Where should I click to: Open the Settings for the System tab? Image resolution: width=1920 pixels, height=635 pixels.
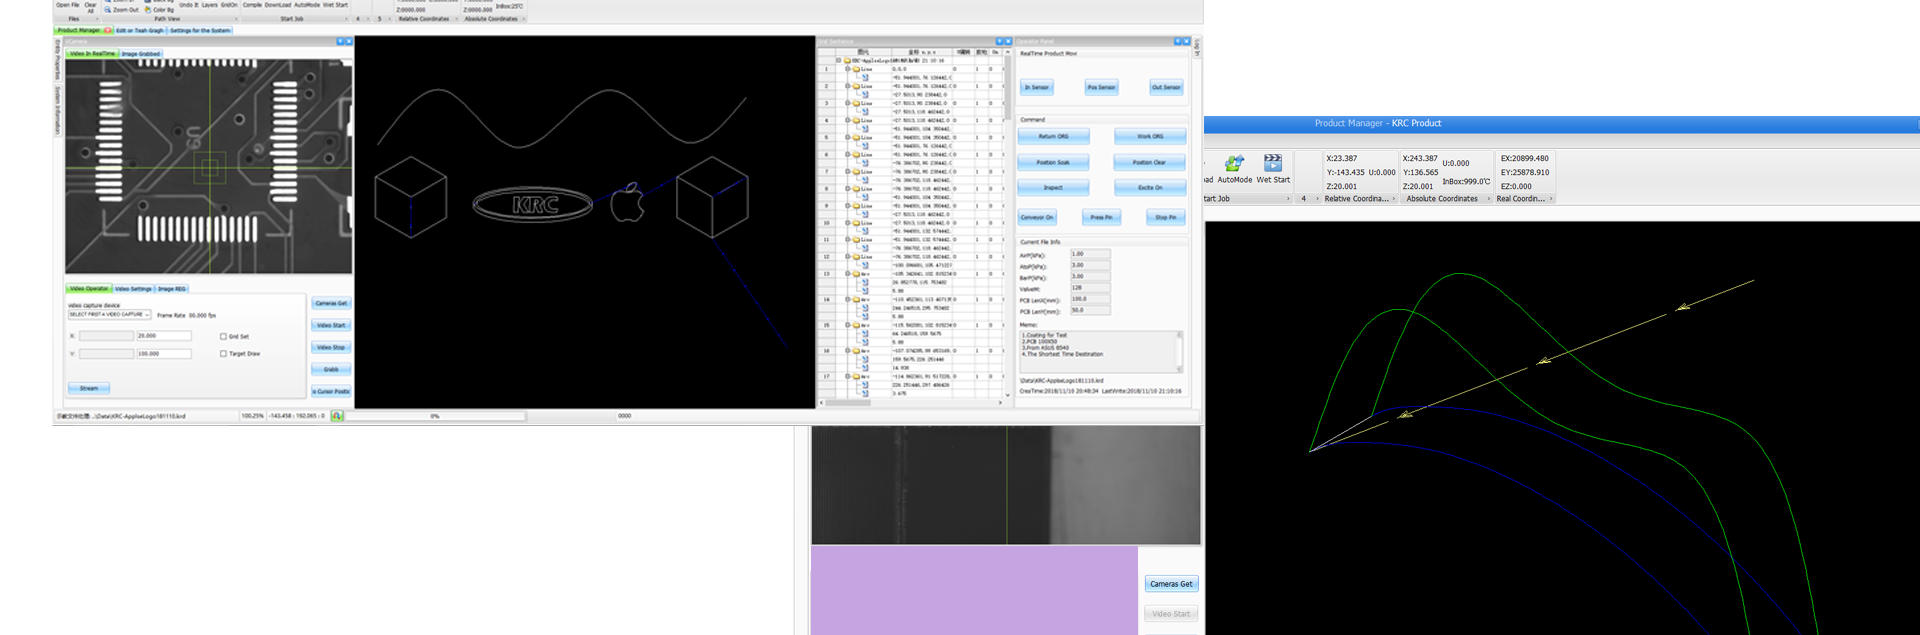click(x=200, y=30)
